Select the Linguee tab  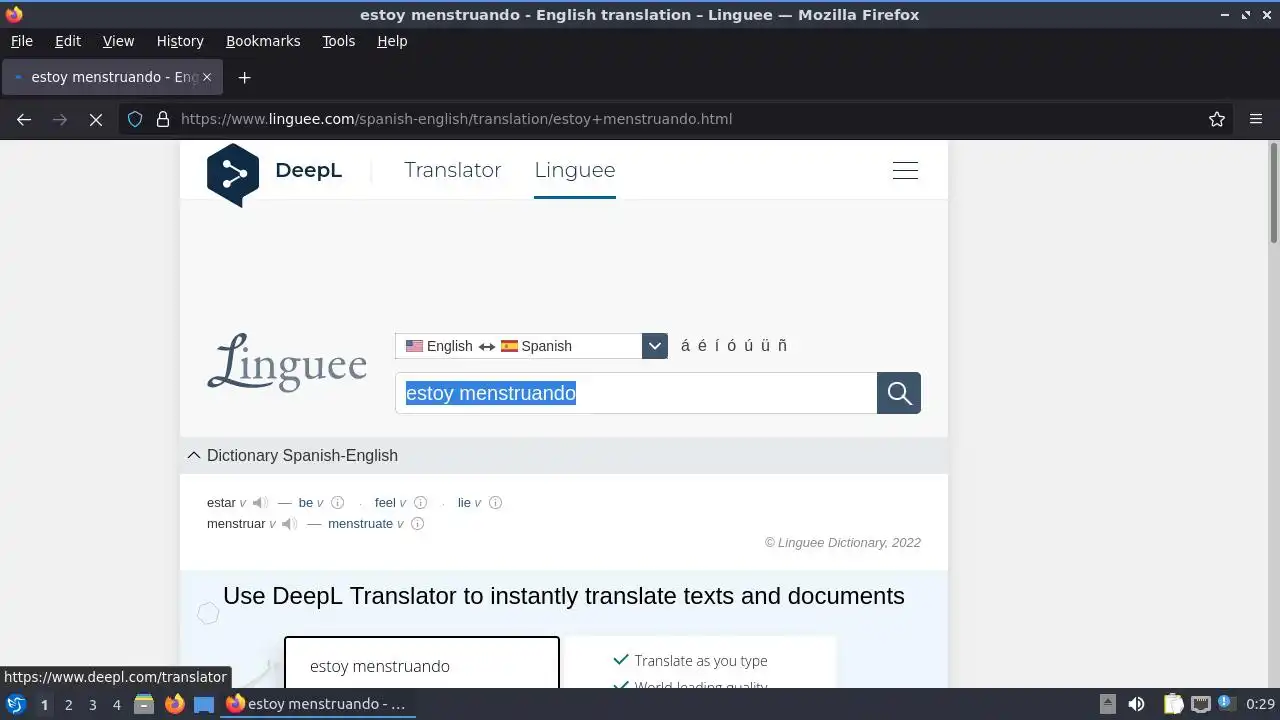point(575,170)
